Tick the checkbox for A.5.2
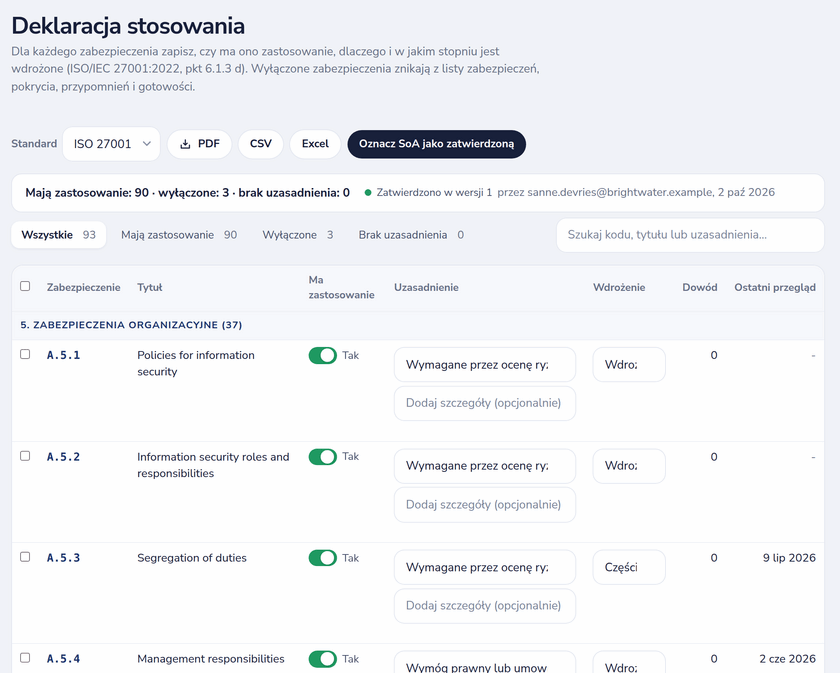 pos(25,456)
